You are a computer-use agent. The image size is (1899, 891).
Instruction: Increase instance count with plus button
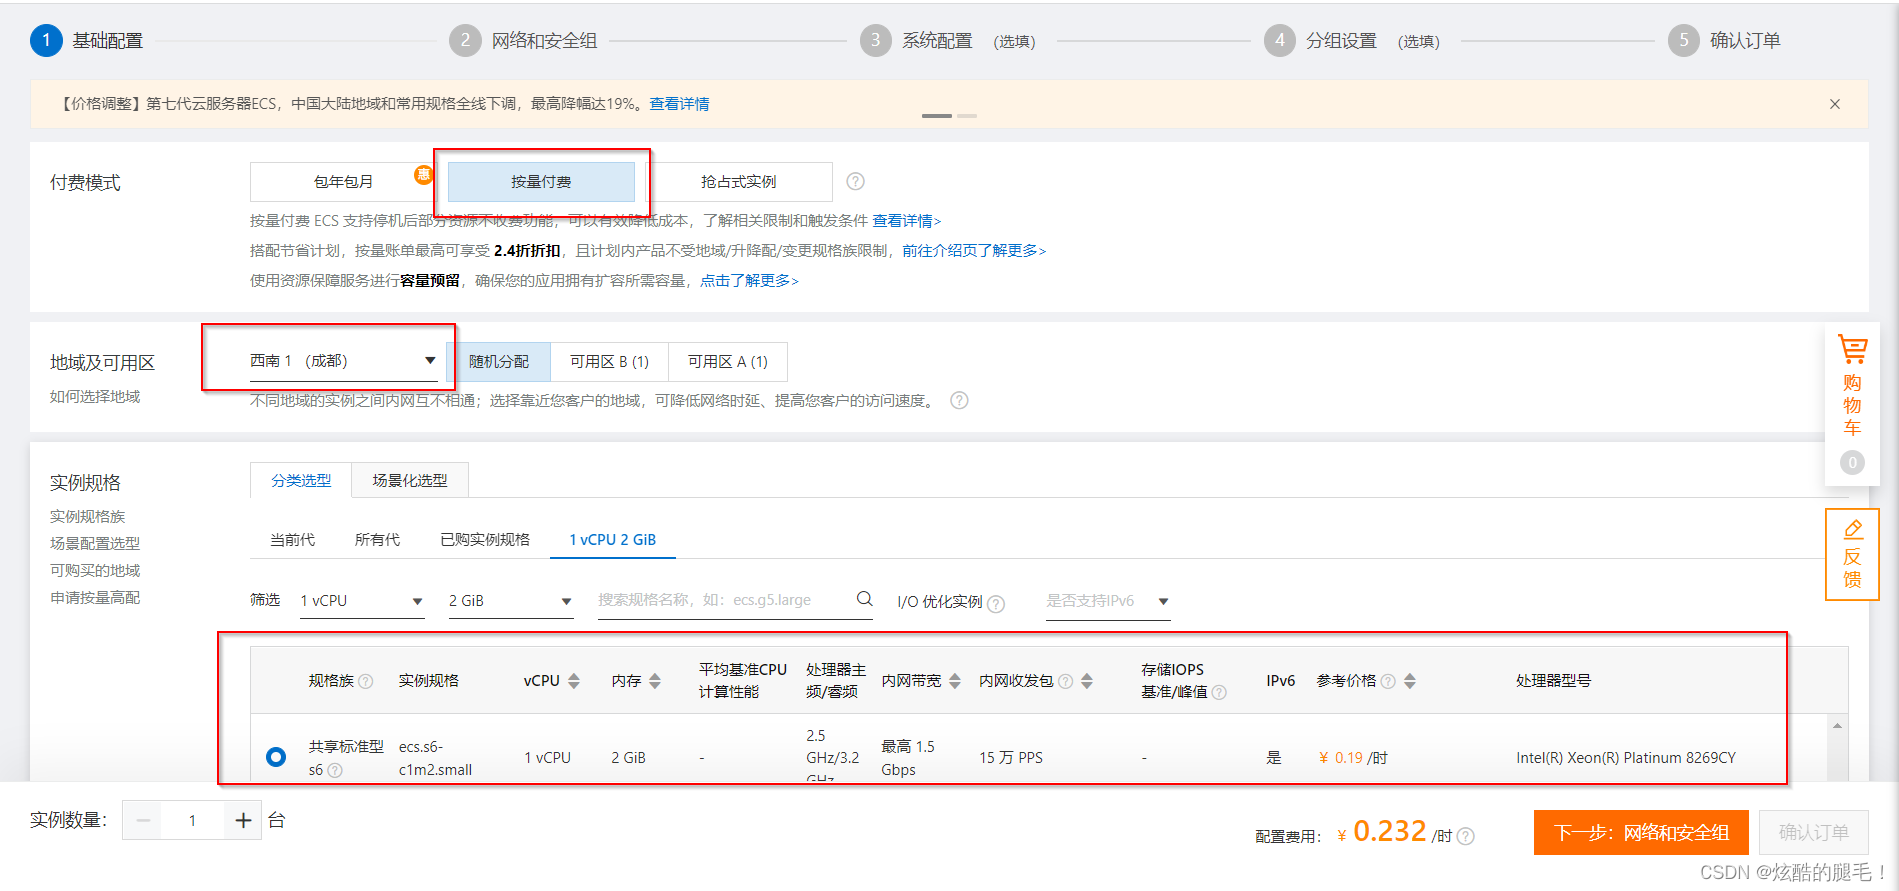(x=243, y=821)
